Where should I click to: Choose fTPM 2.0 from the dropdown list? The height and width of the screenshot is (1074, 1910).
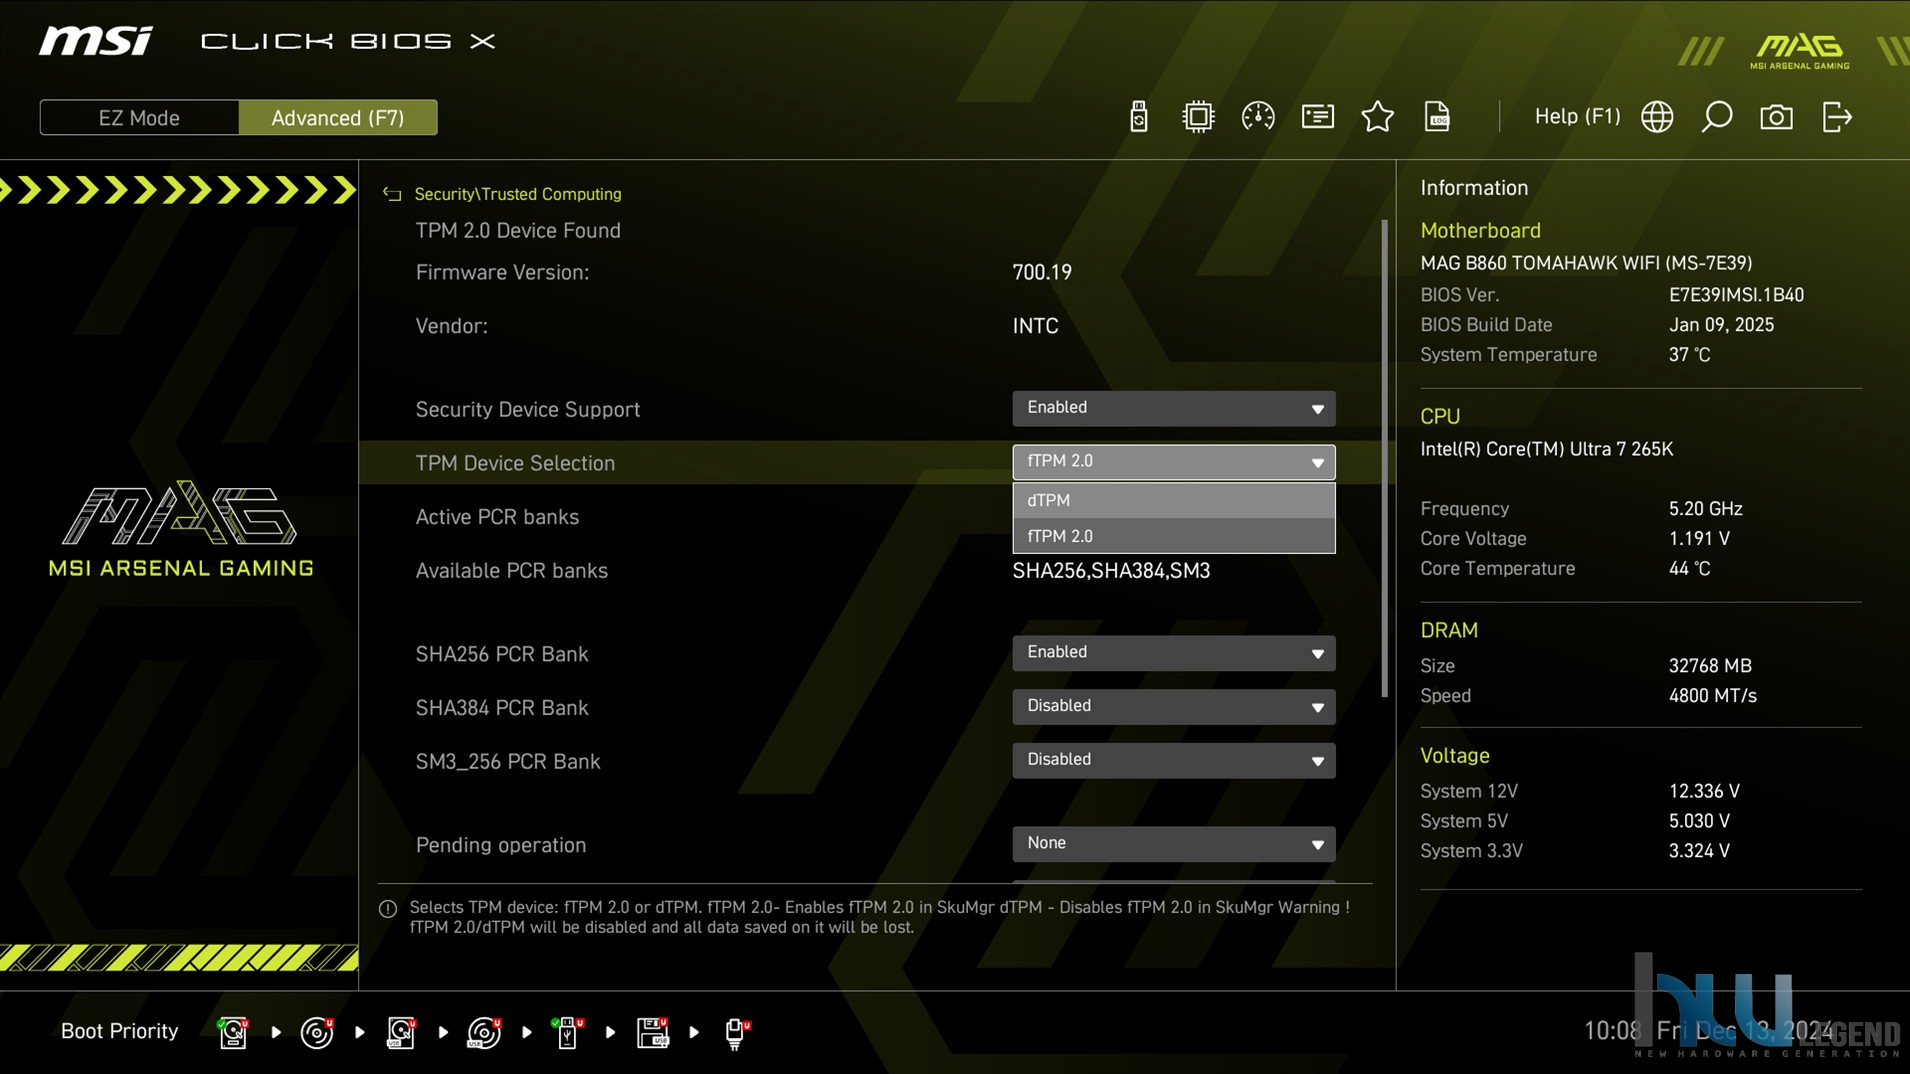tap(1173, 536)
